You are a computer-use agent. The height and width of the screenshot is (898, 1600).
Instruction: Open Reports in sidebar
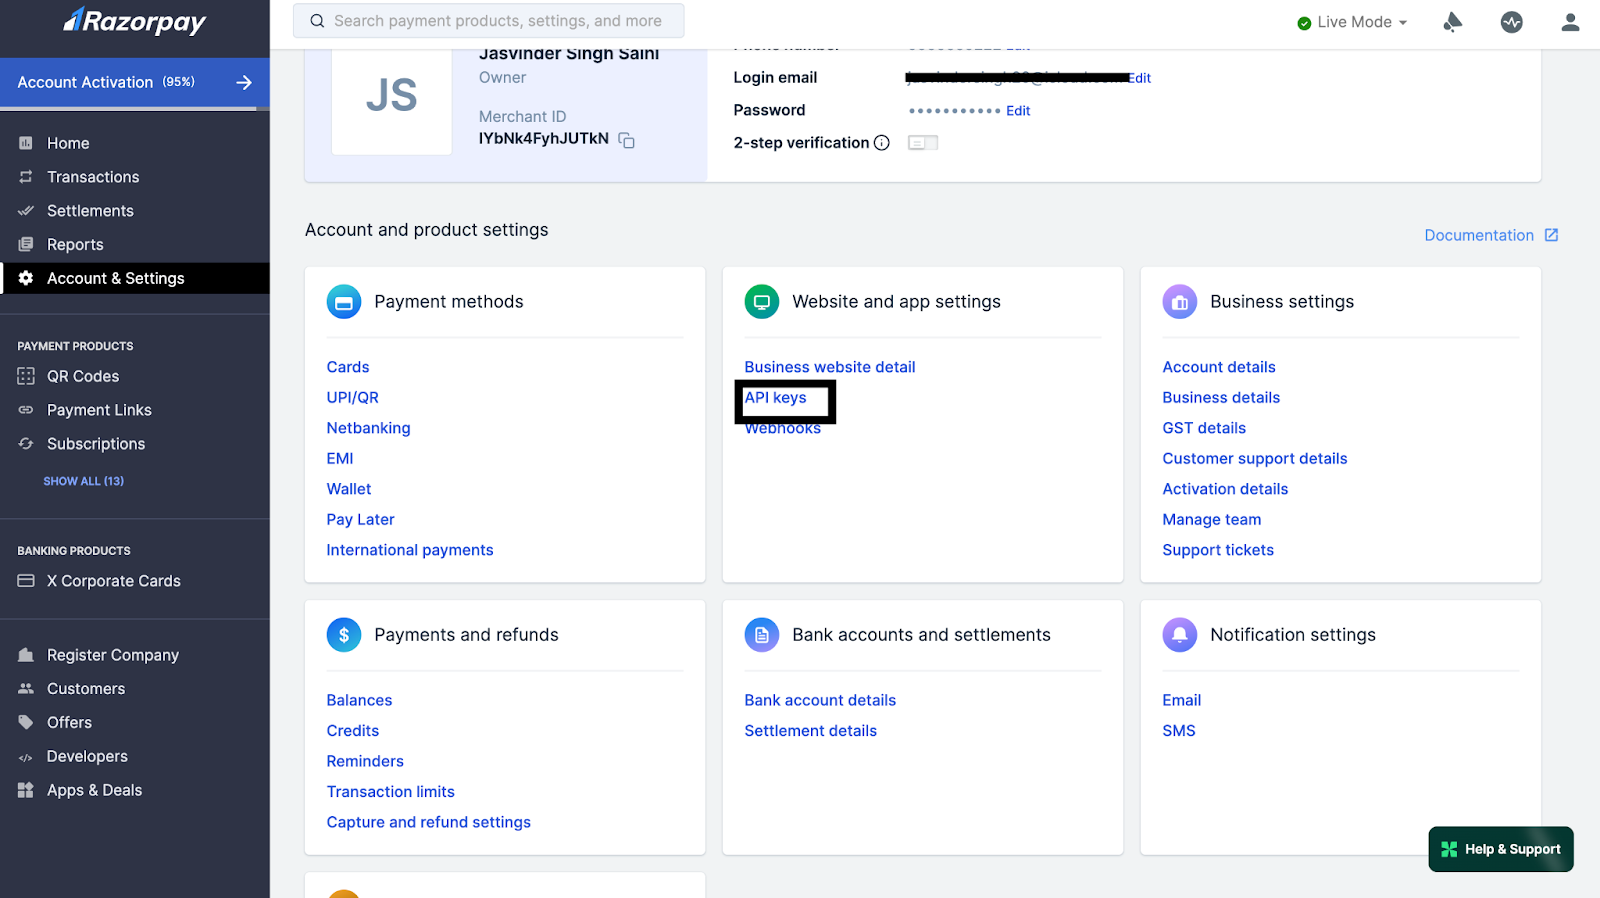(75, 245)
